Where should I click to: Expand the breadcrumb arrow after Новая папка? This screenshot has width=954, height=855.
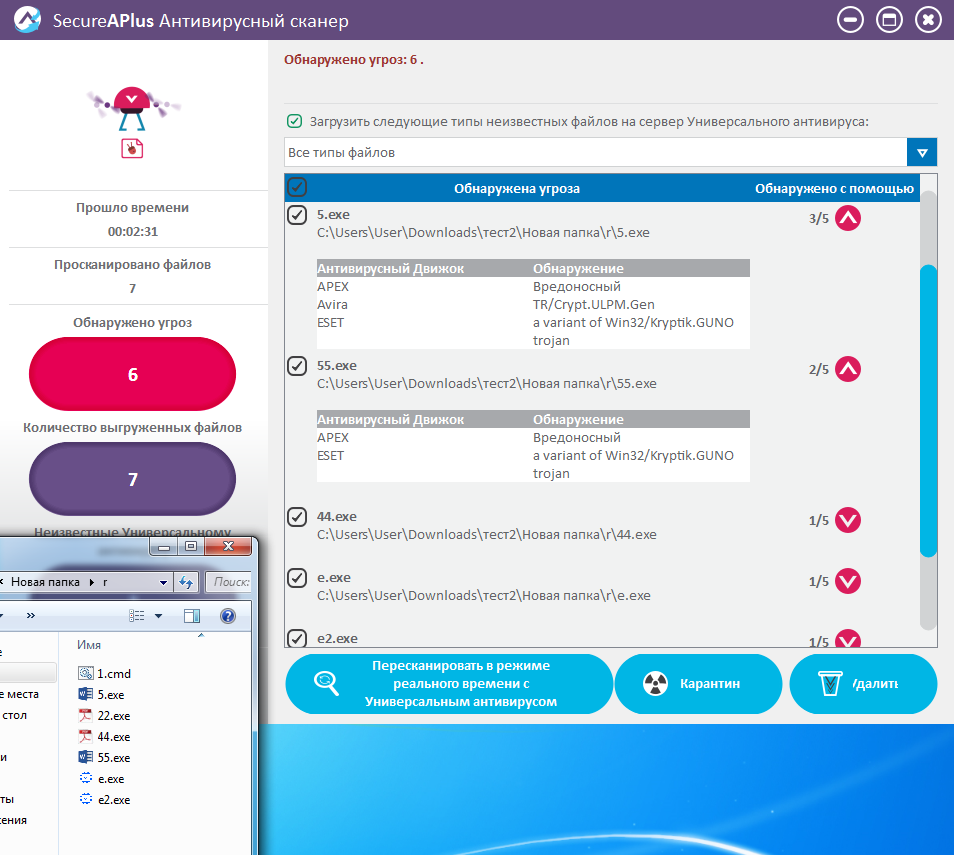click(x=92, y=582)
